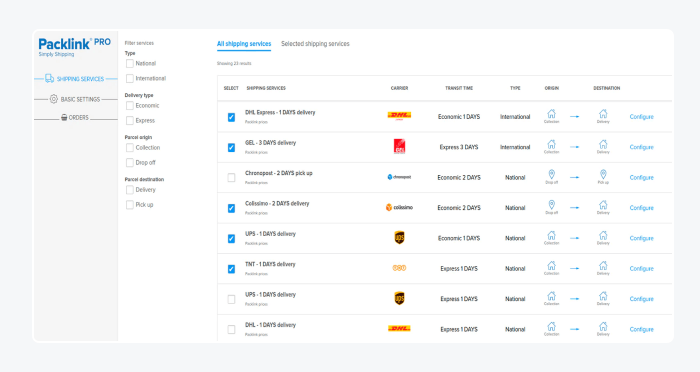This screenshot has height=372, width=700.
Task: Click the Delivery destination icon in DHL Express row
Action: pos(603,114)
